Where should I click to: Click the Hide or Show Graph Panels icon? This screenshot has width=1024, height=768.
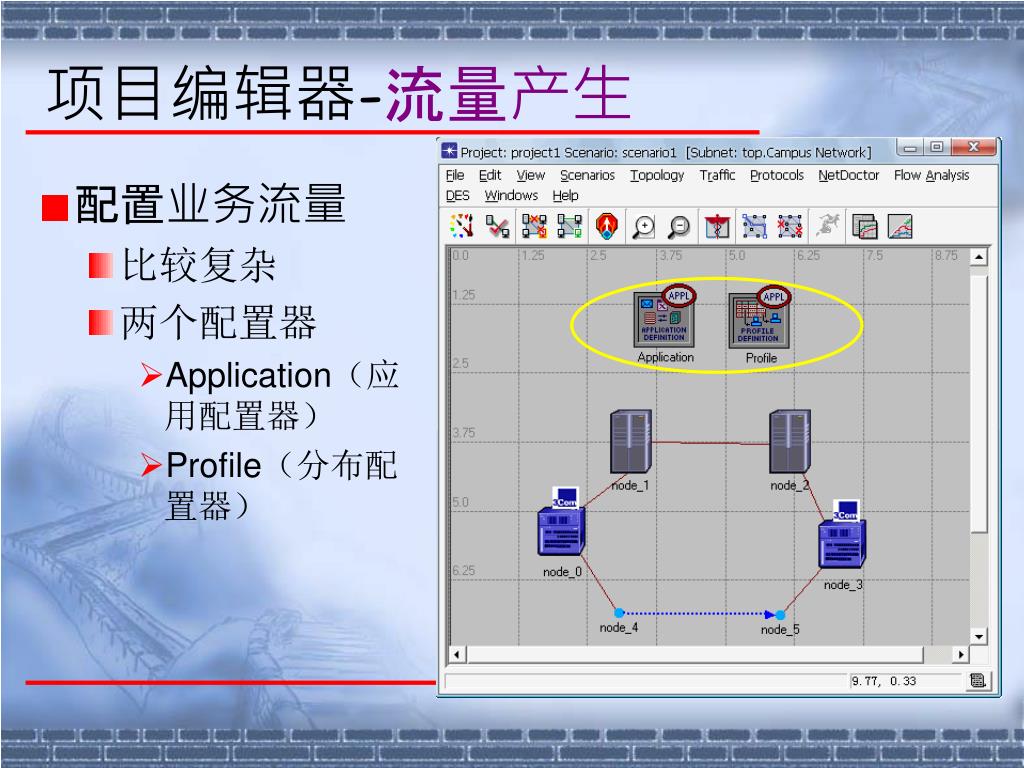pyautogui.click(x=900, y=226)
